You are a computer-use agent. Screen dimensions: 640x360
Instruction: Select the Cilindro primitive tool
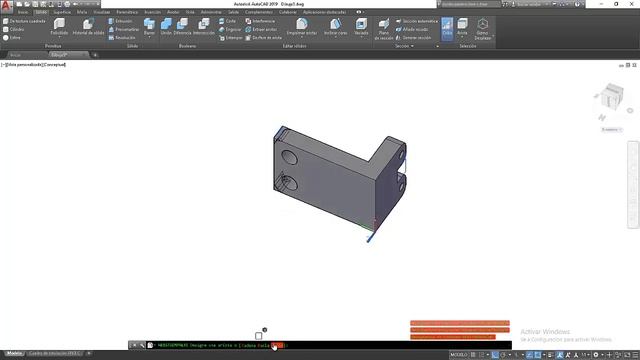(x=13, y=29)
